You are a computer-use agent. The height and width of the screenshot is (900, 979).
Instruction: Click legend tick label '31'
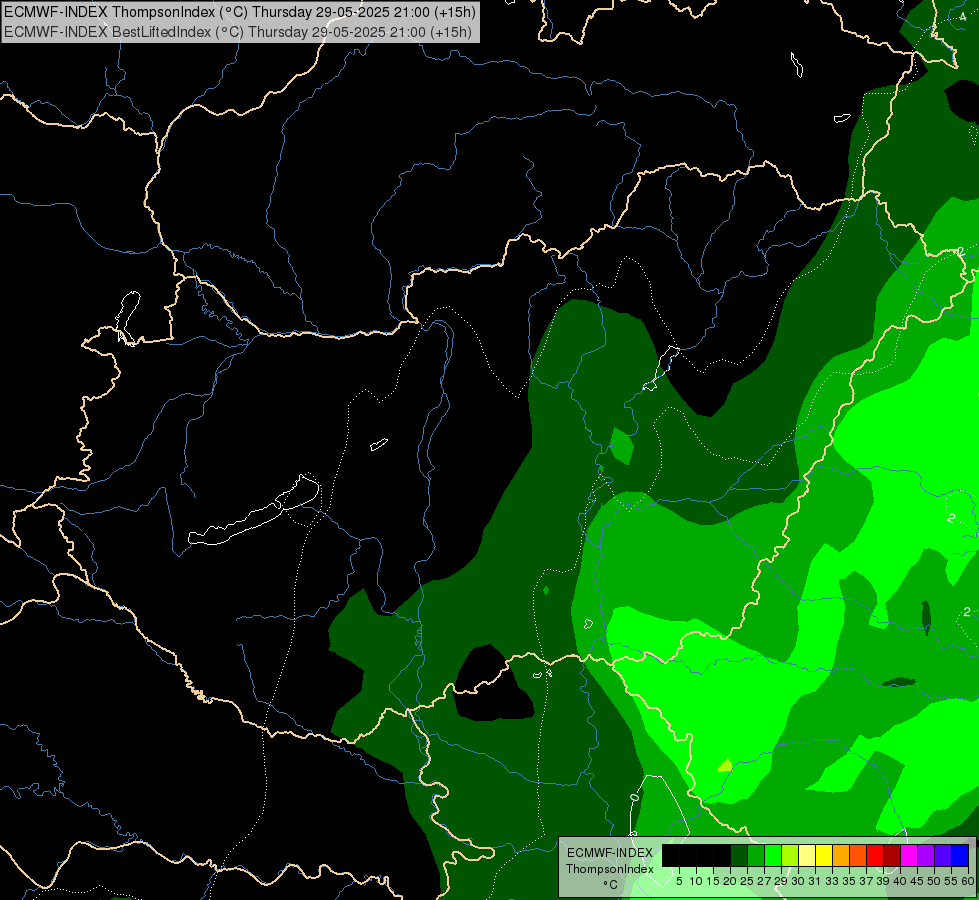coord(815,881)
